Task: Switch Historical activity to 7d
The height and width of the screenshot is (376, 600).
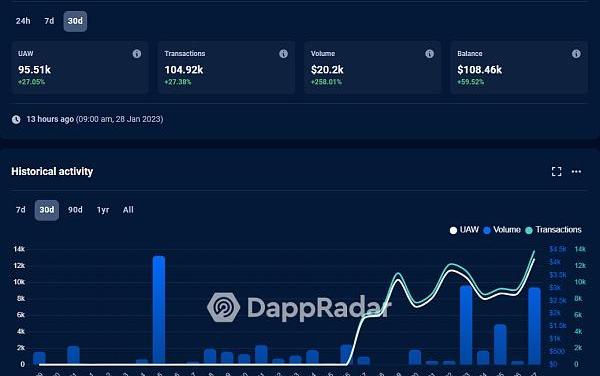Action: click(21, 210)
